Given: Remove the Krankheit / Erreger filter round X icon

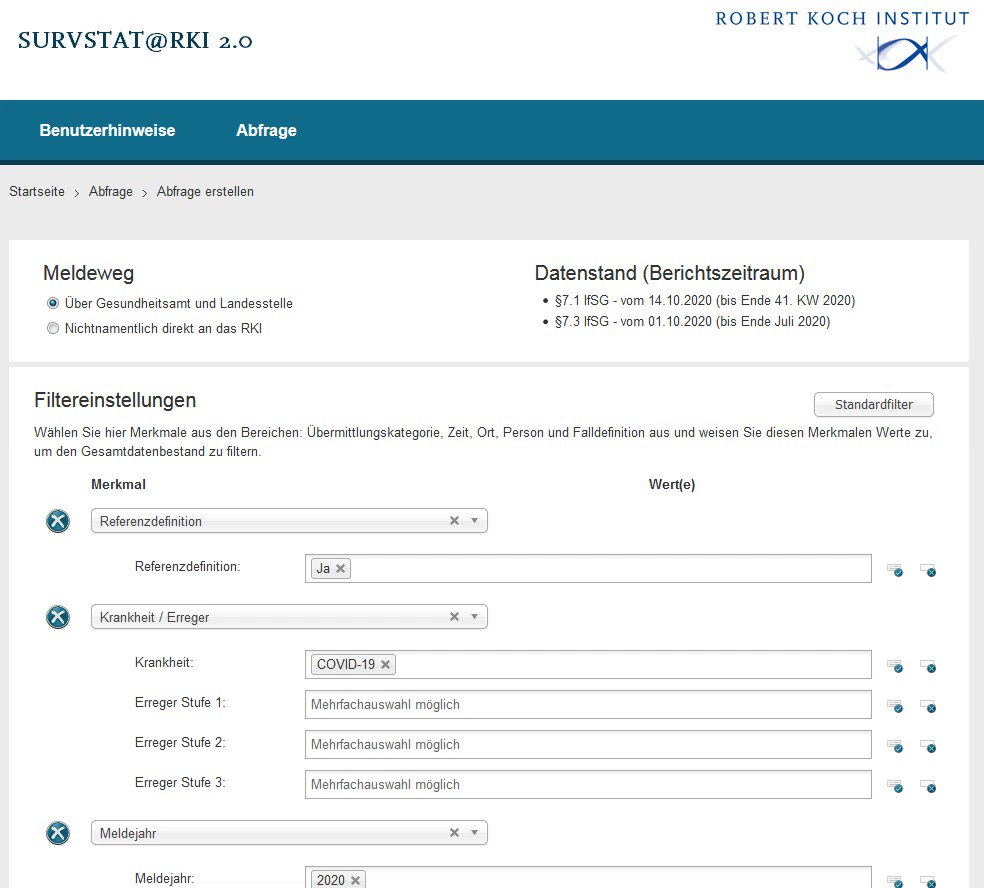Looking at the screenshot, I should click(58, 617).
